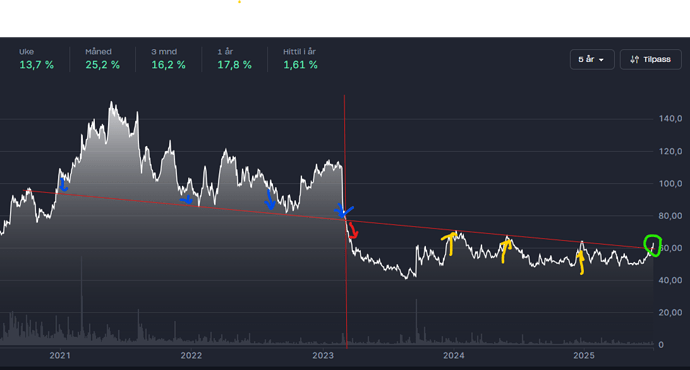Click the red arrow annotation under the trendline

353,231
